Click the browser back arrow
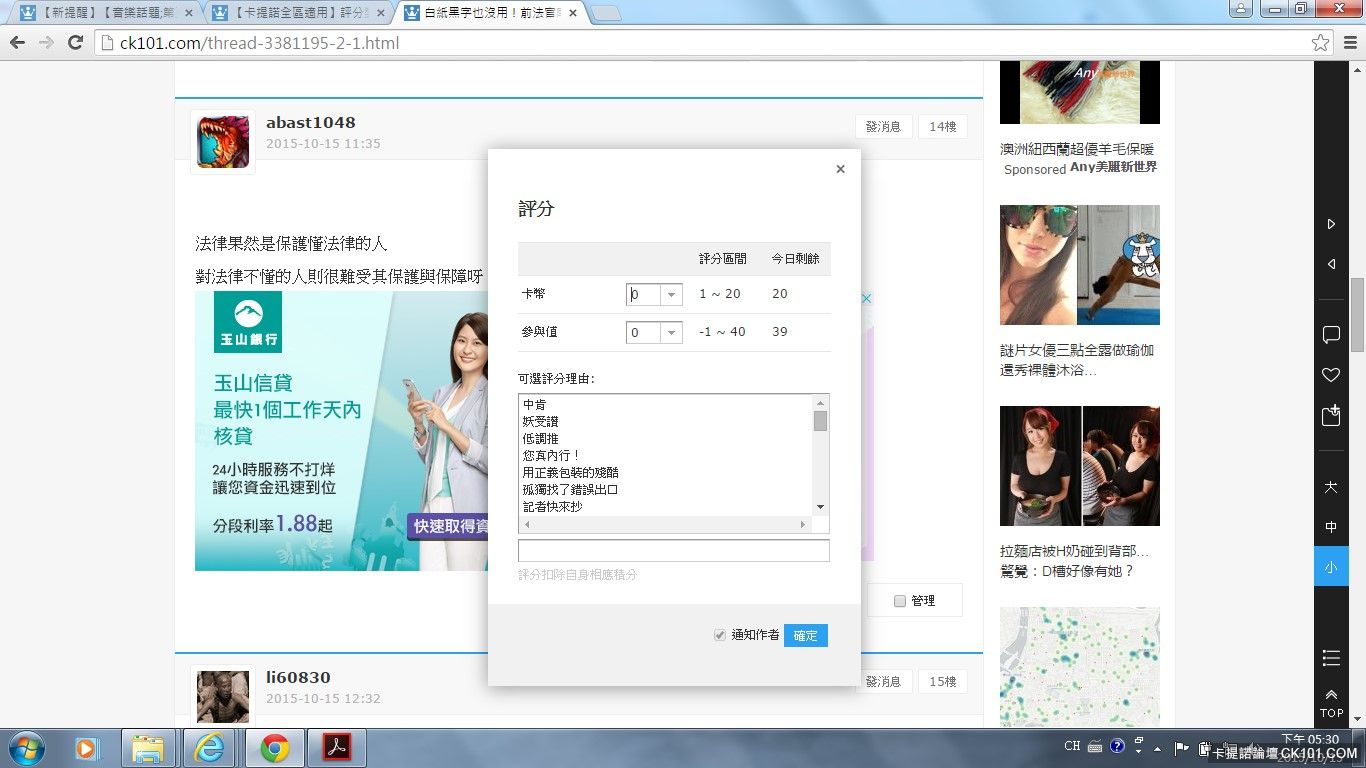The width and height of the screenshot is (1366, 768). click(x=17, y=43)
